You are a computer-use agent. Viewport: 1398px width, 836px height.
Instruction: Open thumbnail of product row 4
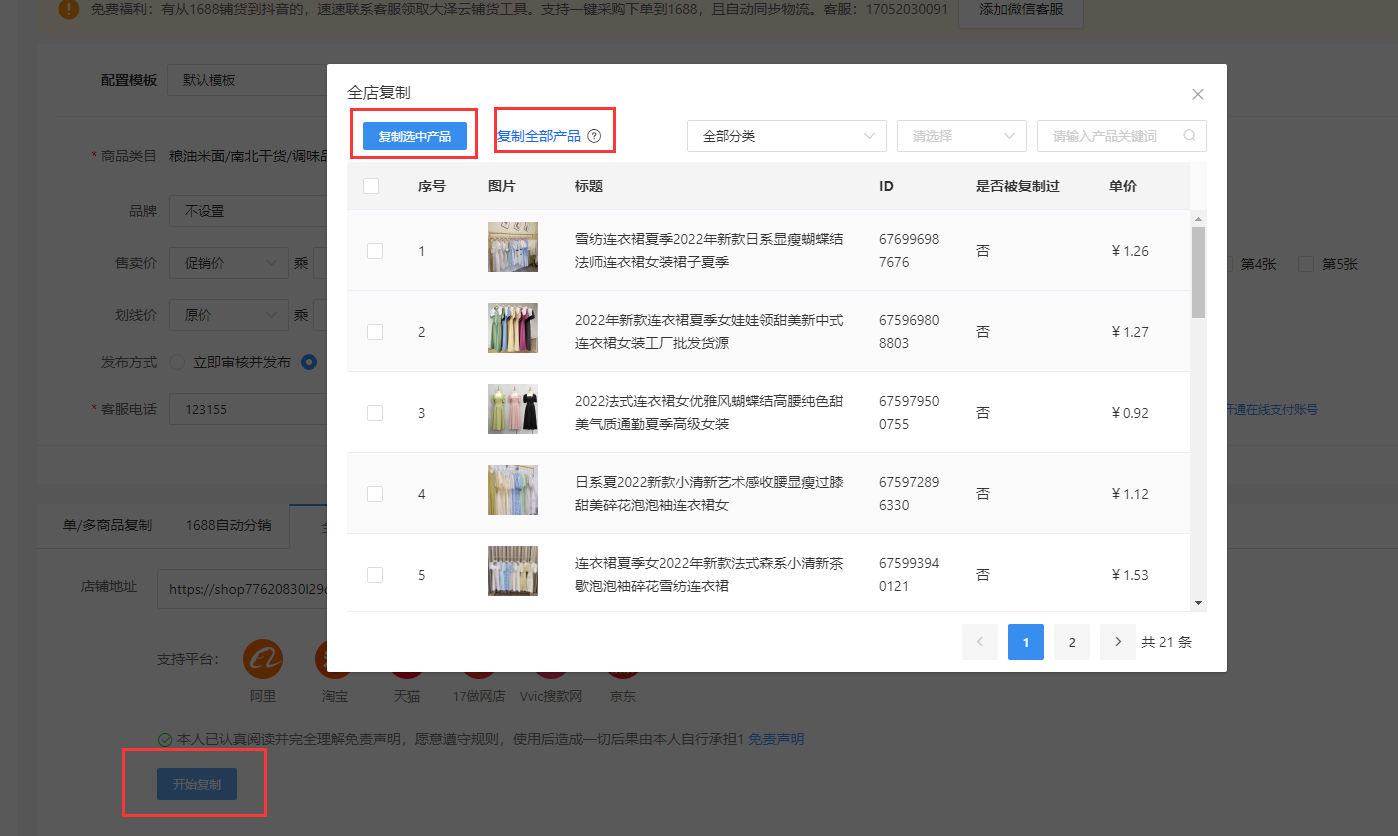pos(513,490)
